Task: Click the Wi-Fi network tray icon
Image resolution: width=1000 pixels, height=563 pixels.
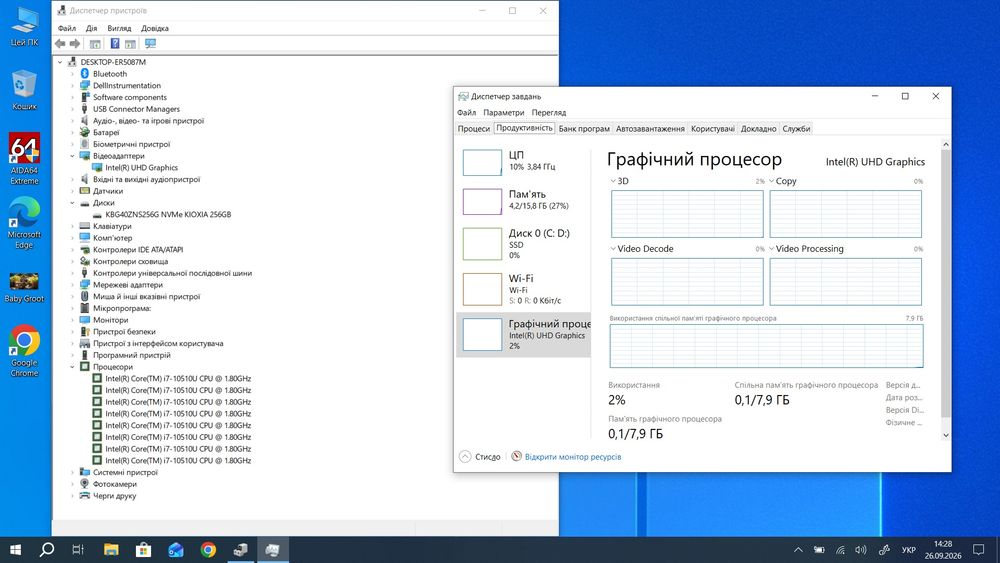Action: (841, 550)
